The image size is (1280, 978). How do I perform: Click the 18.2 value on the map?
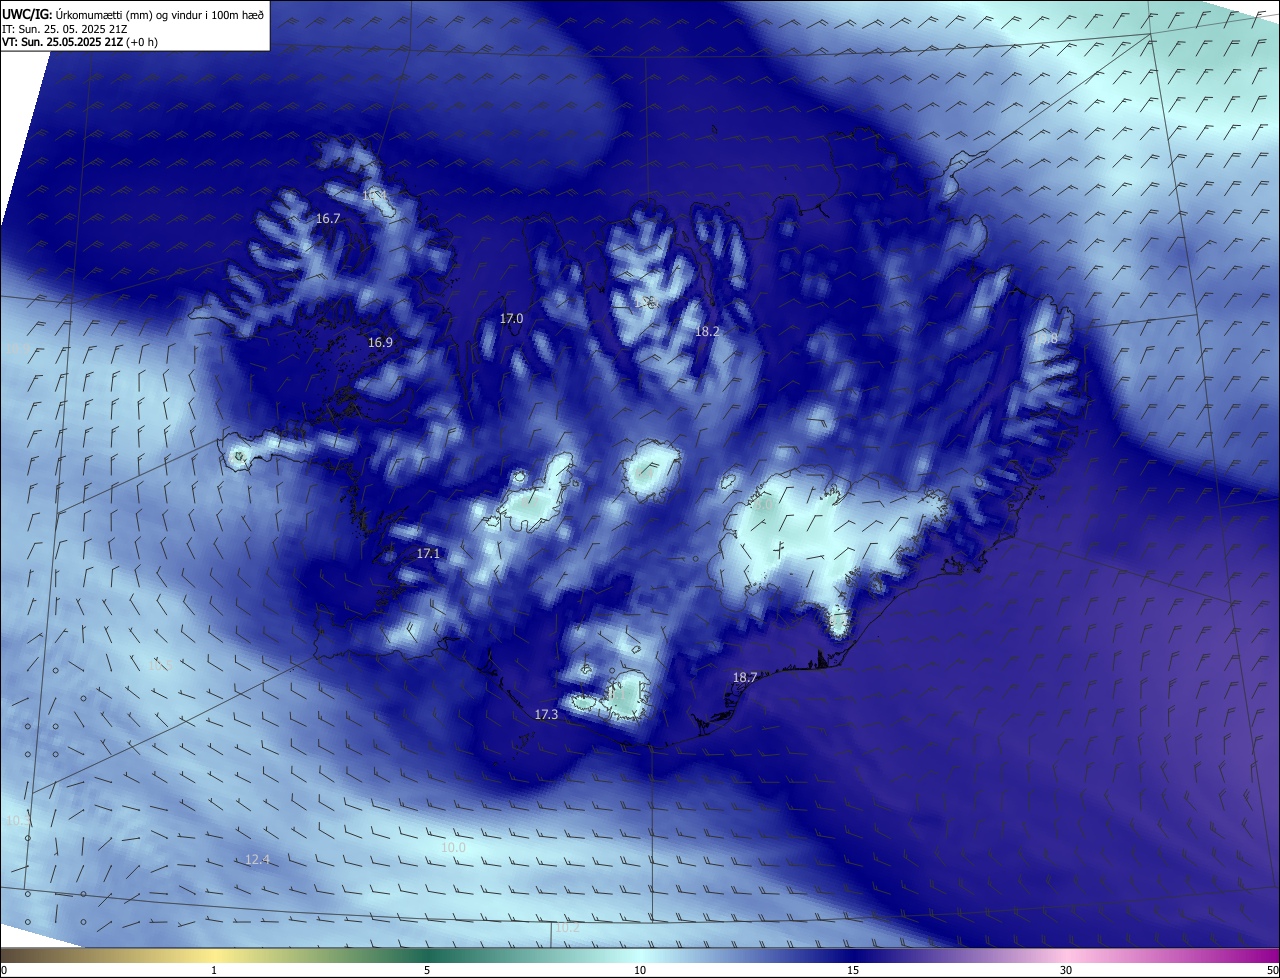(x=707, y=330)
